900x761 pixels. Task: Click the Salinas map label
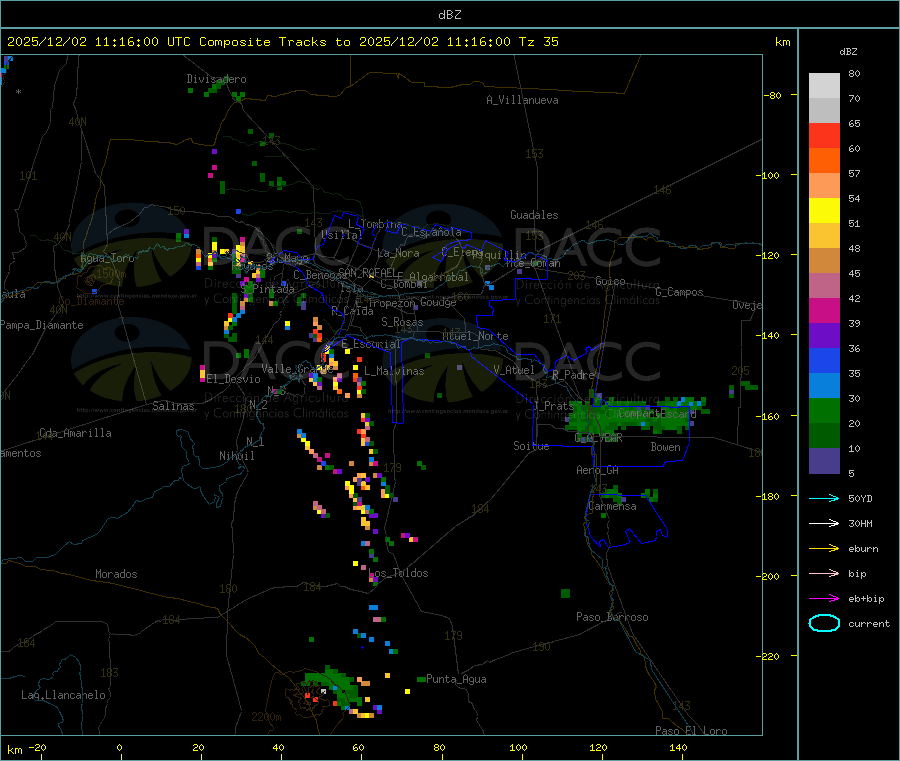click(173, 406)
